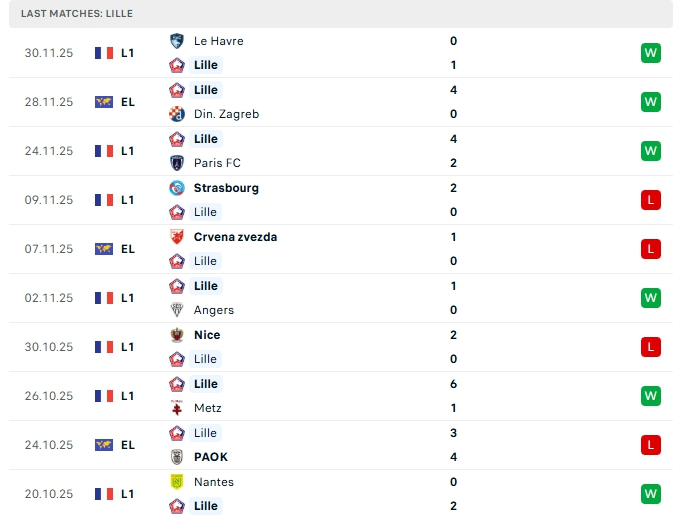Image resolution: width=682 pixels, height=518 pixels.
Task: Click the Paris FC club crest
Action: tap(177, 163)
